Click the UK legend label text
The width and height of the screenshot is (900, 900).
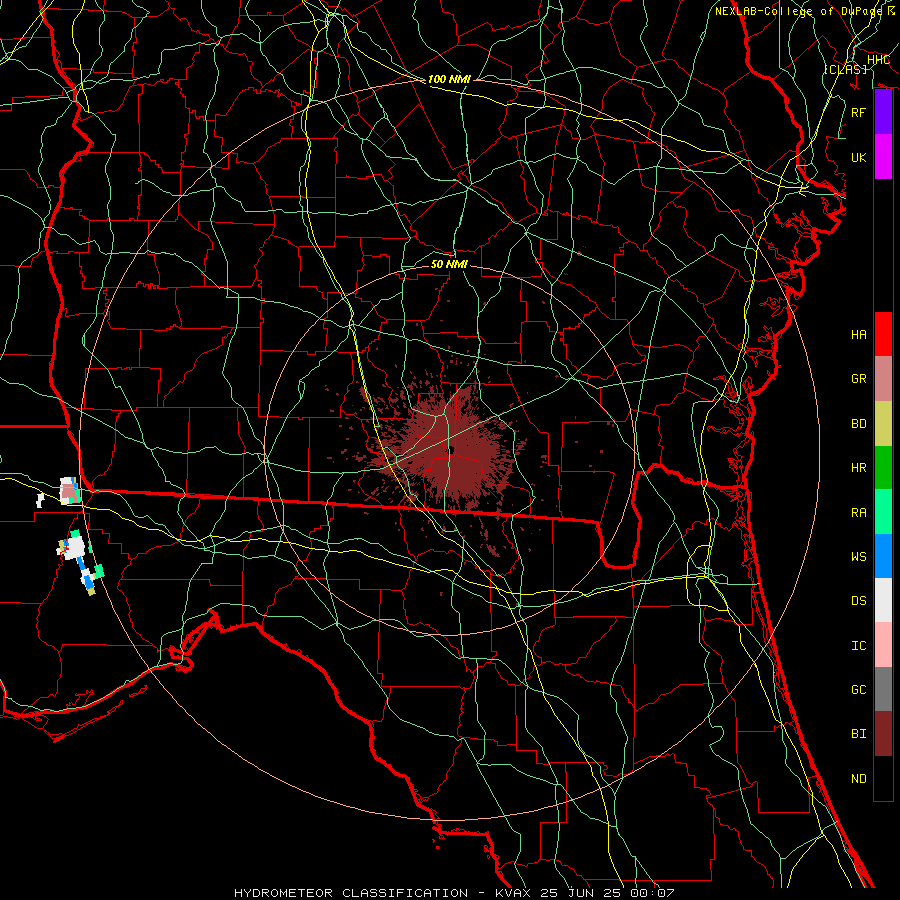[858, 157]
